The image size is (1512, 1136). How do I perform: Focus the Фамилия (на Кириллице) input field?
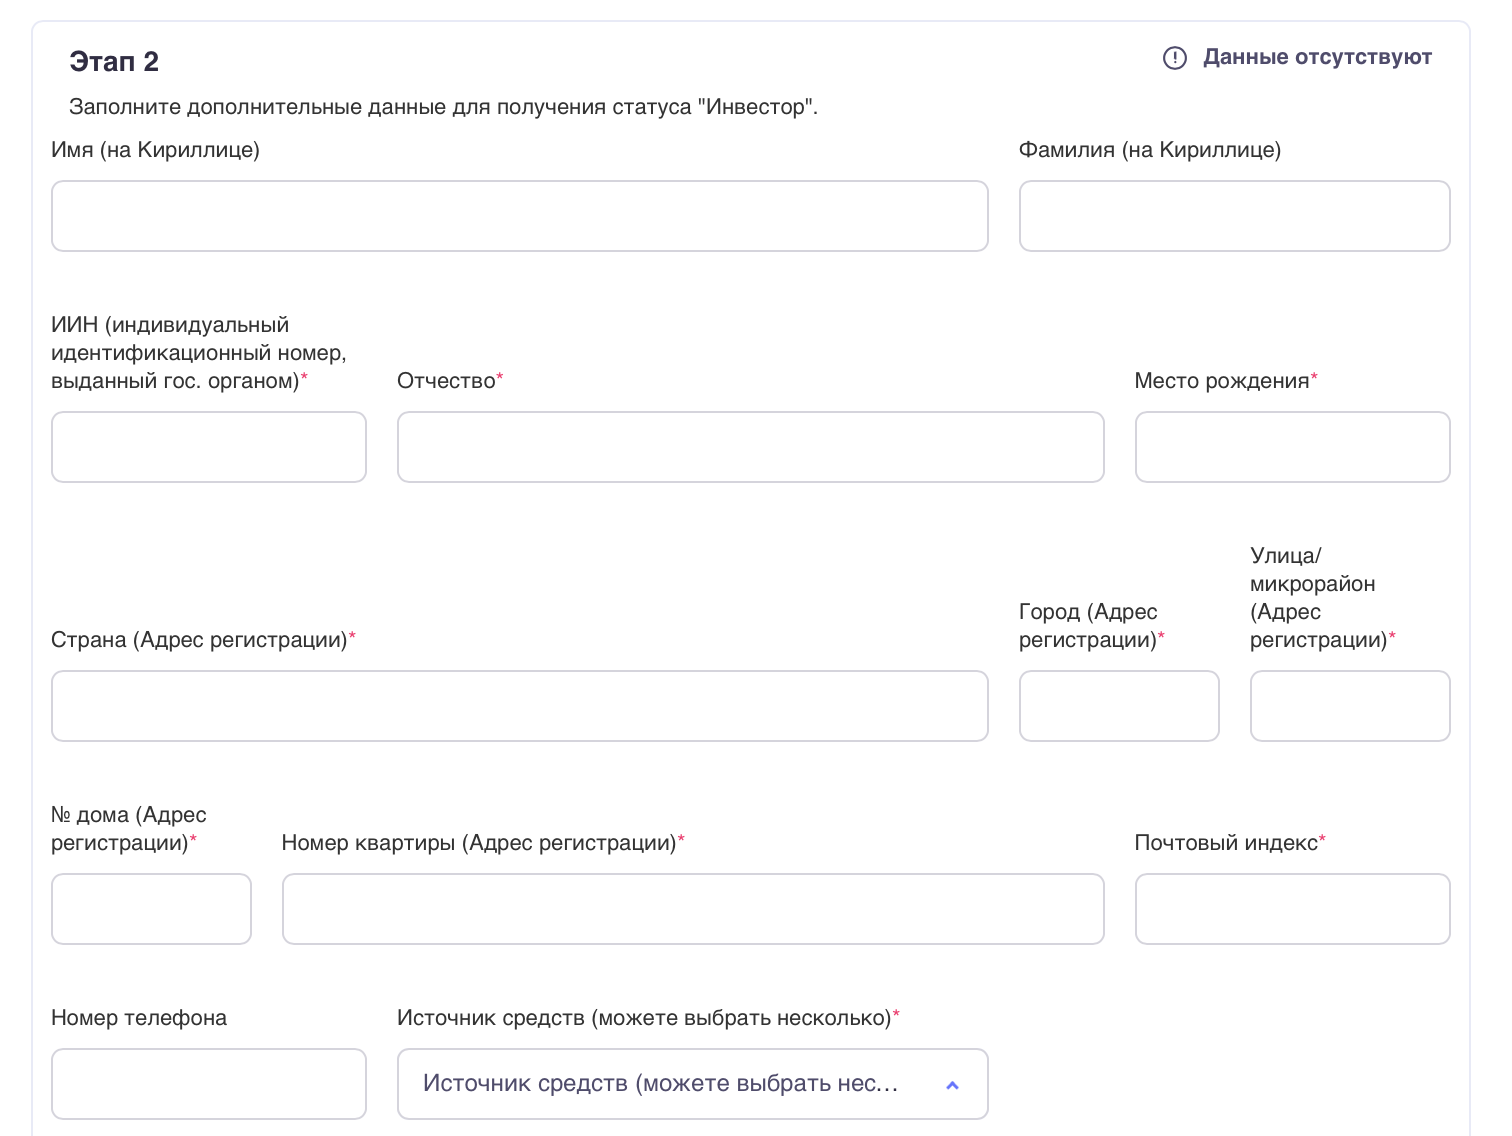1234,216
